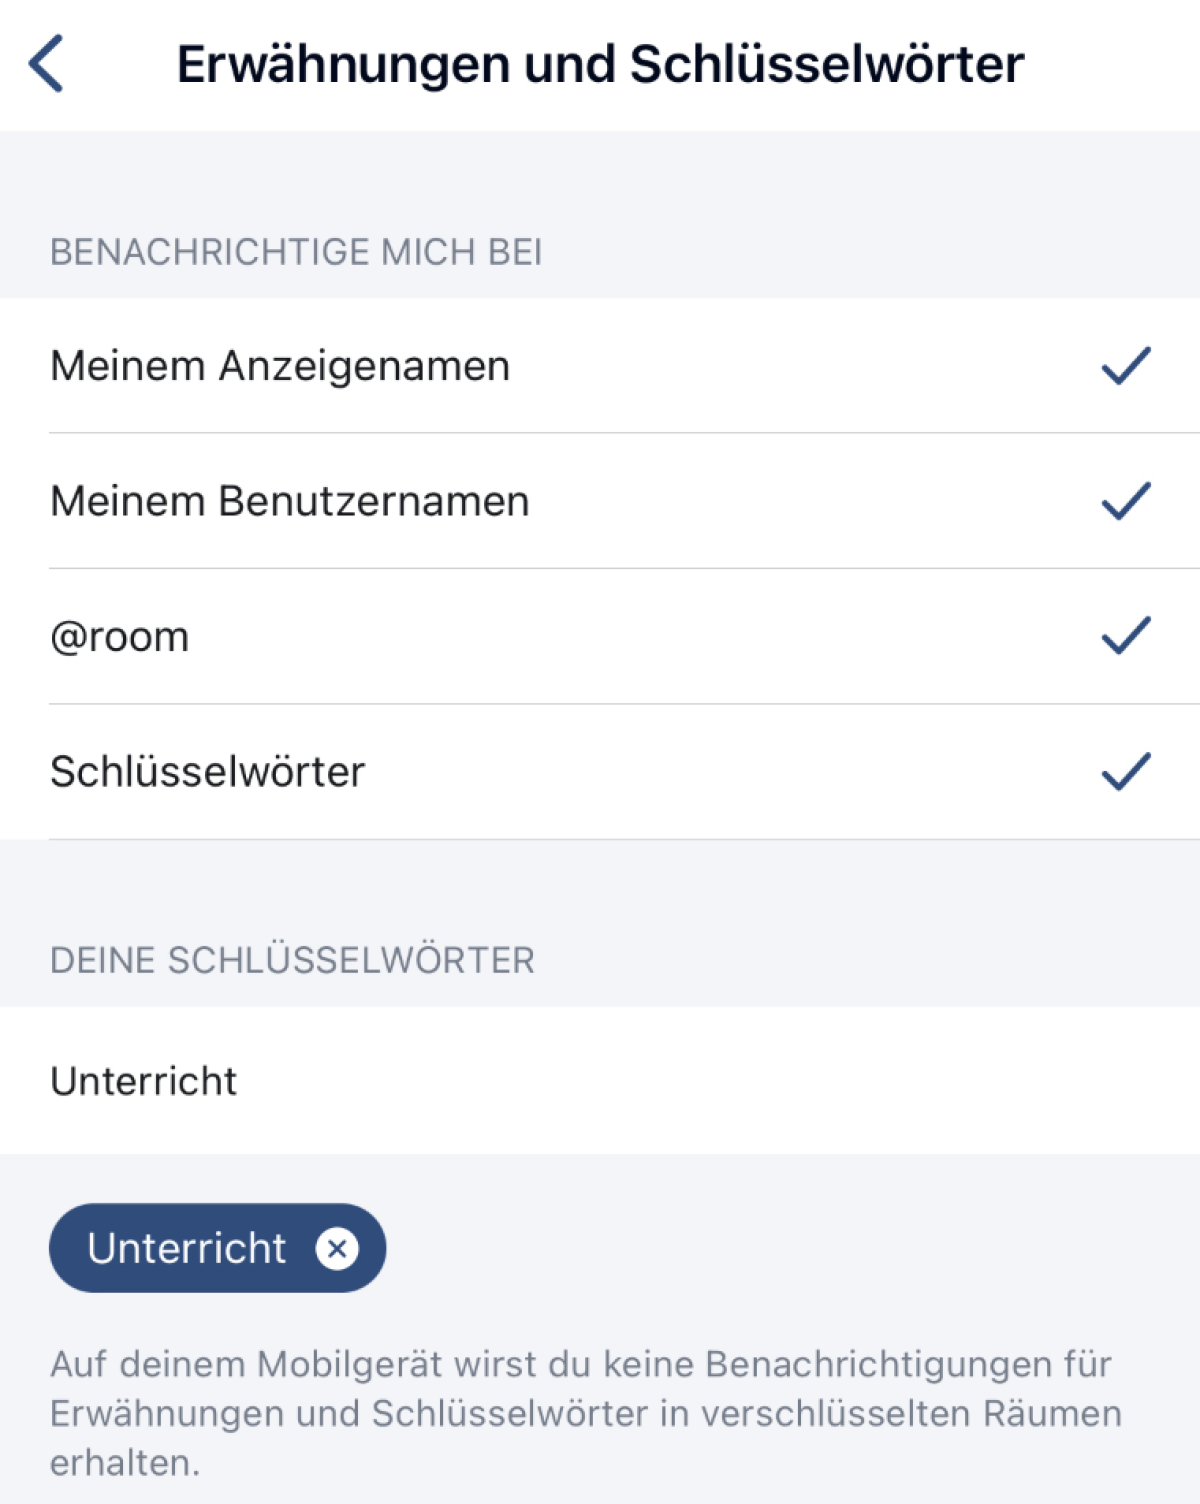Click the checkmark next to Meinem Benutzernamen
Image resolution: width=1200 pixels, height=1504 pixels.
(x=1126, y=501)
